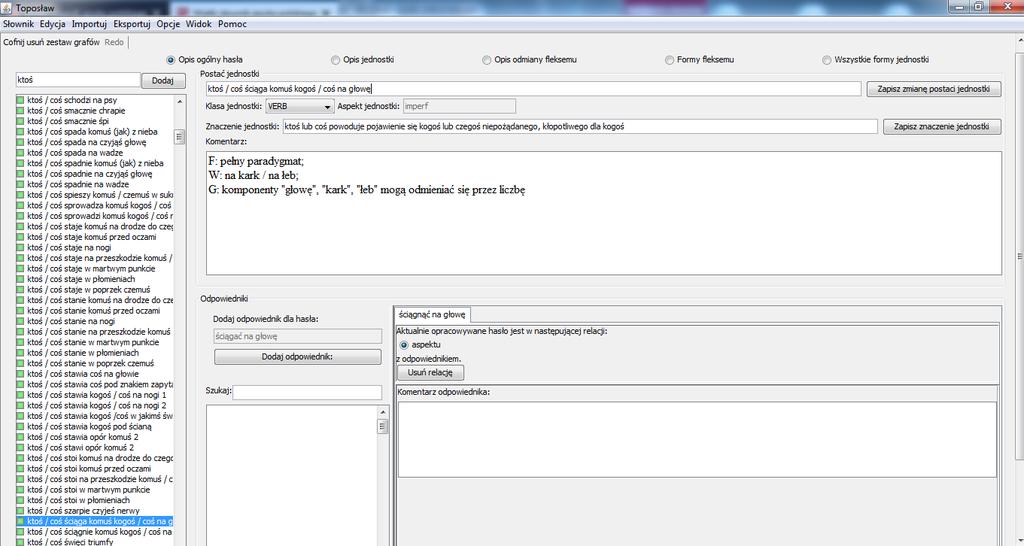1024x546 pixels.
Task: Select 'ktoś / coś smacznie śpi' entry
Action: click(x=68, y=121)
